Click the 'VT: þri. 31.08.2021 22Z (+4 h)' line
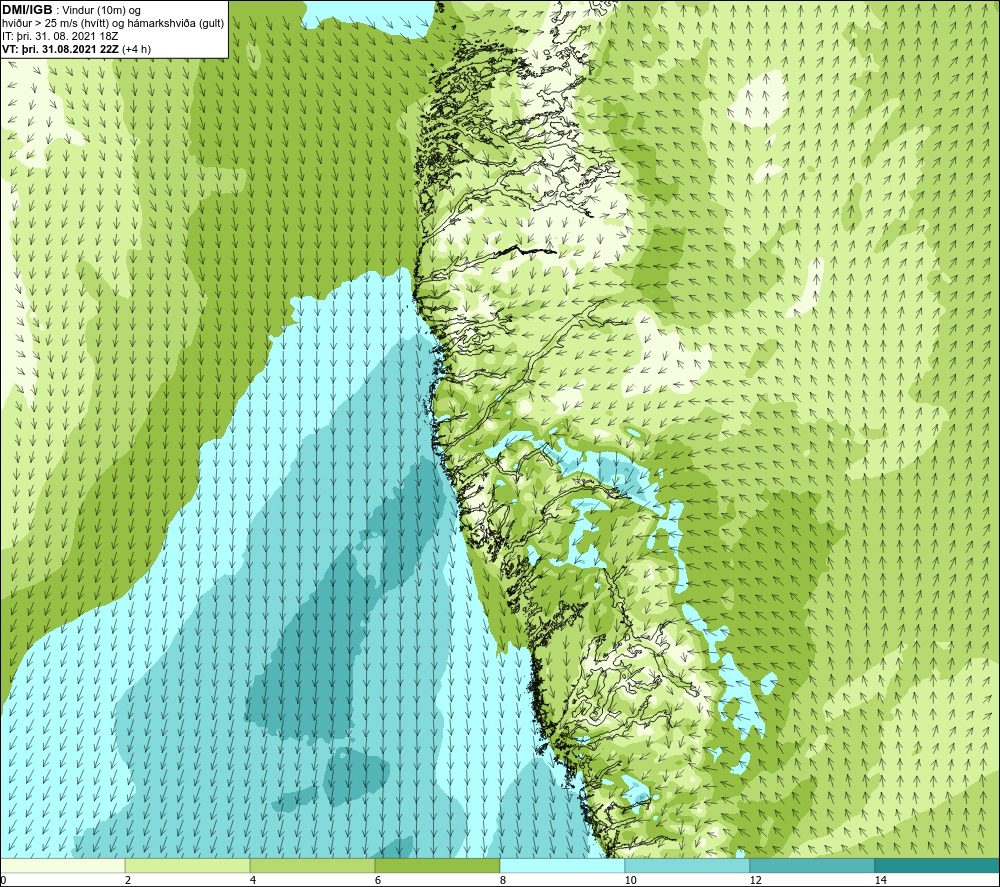Image resolution: width=1000 pixels, height=887 pixels. pos(77,49)
